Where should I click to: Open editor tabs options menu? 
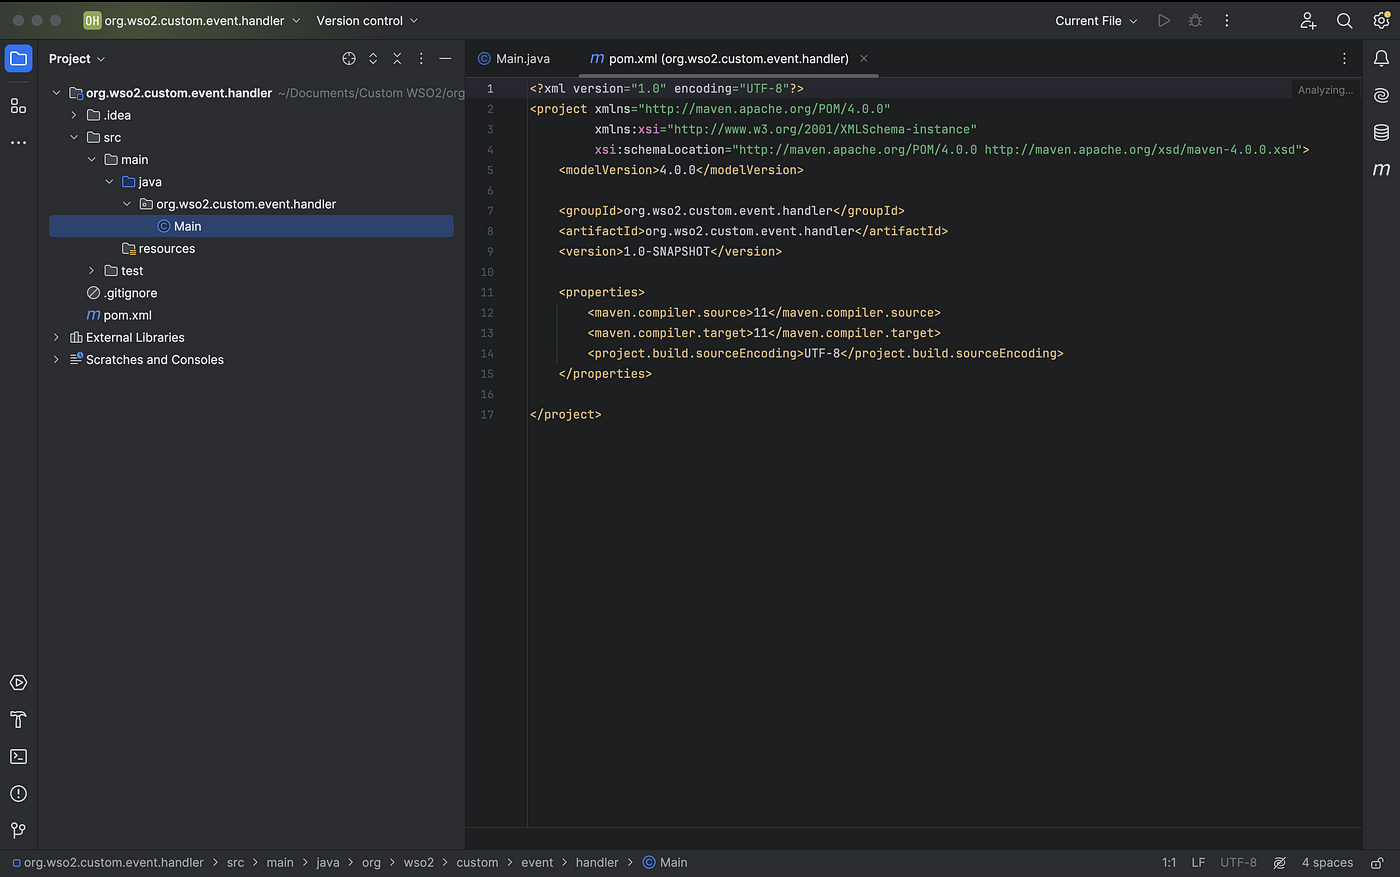1344,59
